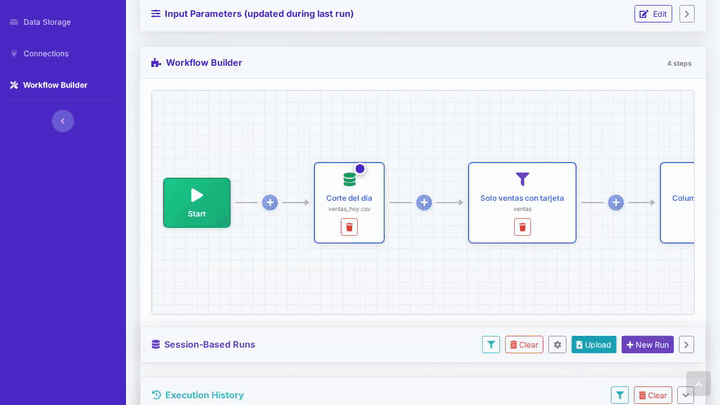Image resolution: width=720 pixels, height=405 pixels.
Task: Click the Workflow Builder puzzle icon
Action: pyautogui.click(x=156, y=63)
